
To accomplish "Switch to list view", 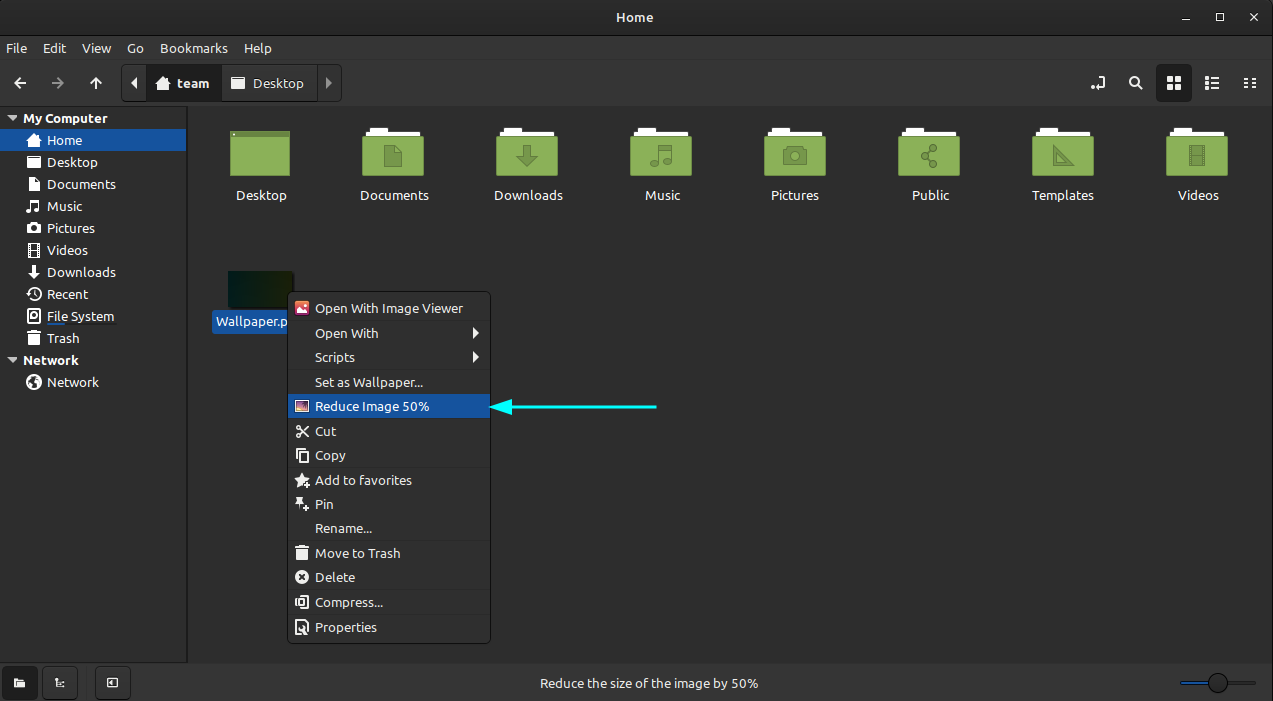I will (1211, 83).
